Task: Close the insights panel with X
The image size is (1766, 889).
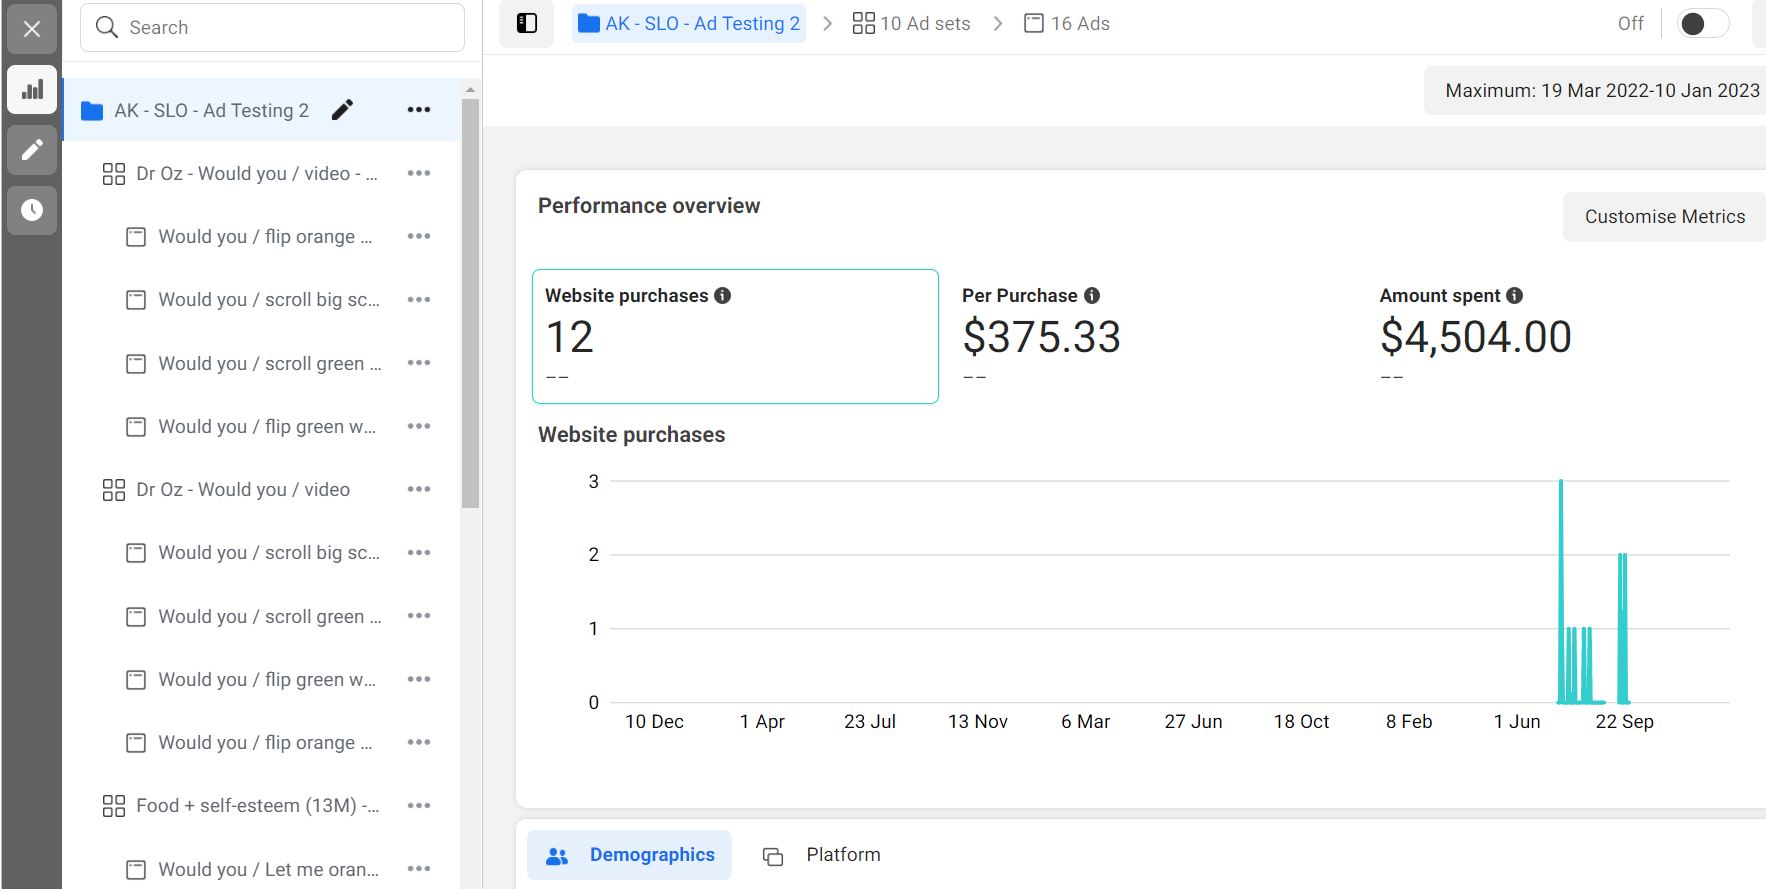Action: click(32, 29)
